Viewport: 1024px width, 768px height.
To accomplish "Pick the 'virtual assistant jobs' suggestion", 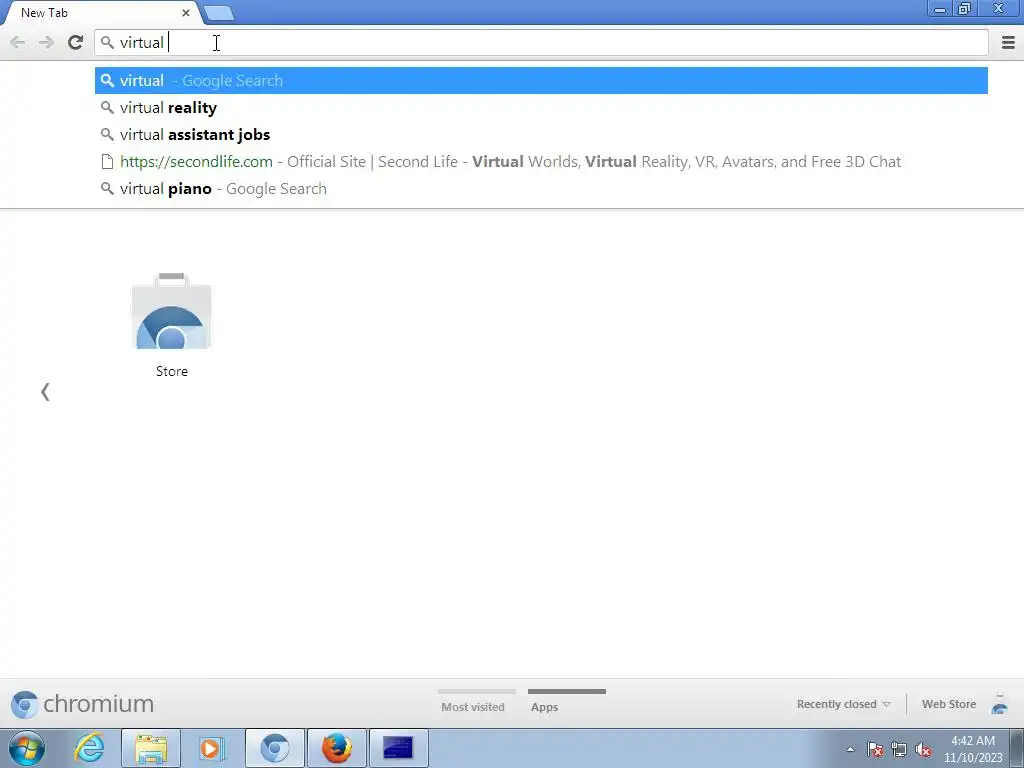I will click(x=541, y=135).
